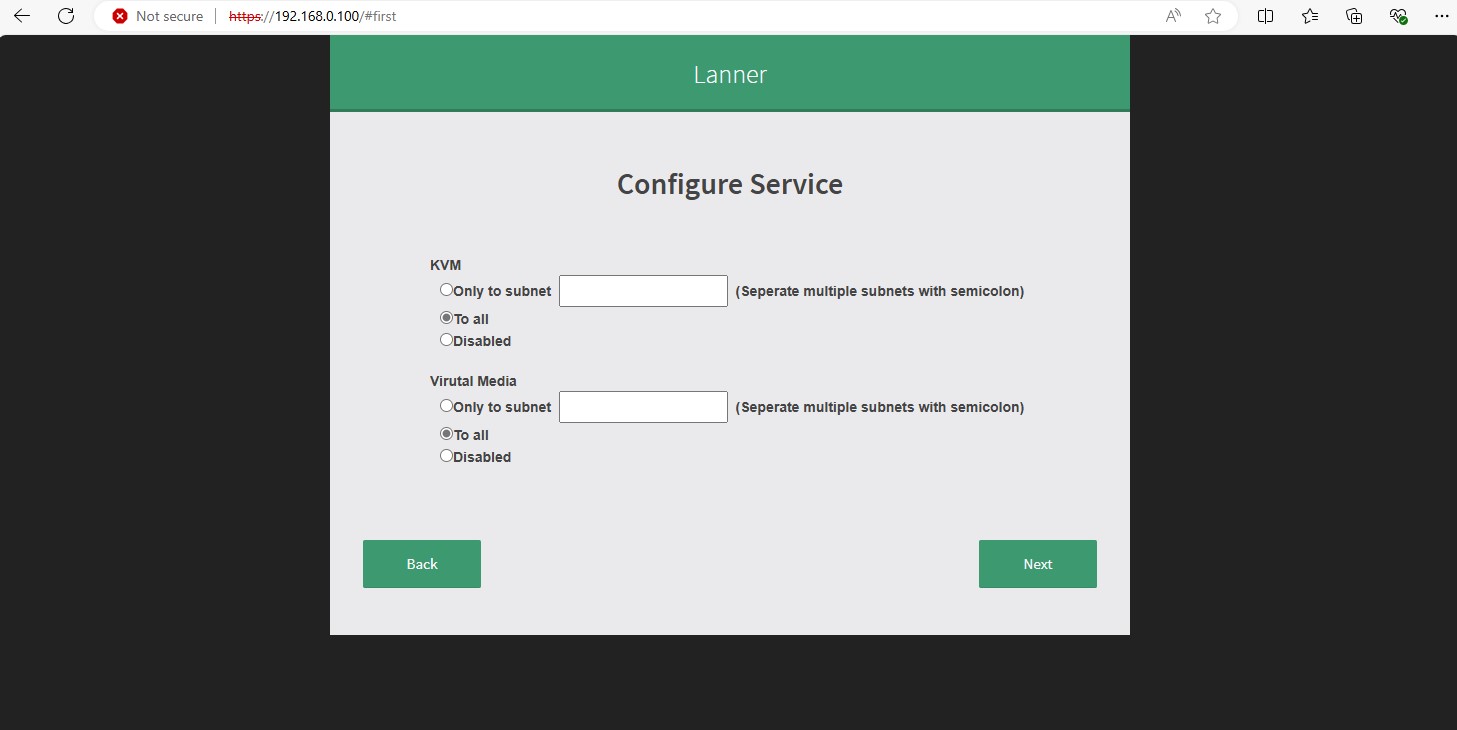
Task: Click the Next button
Action: [1038, 564]
